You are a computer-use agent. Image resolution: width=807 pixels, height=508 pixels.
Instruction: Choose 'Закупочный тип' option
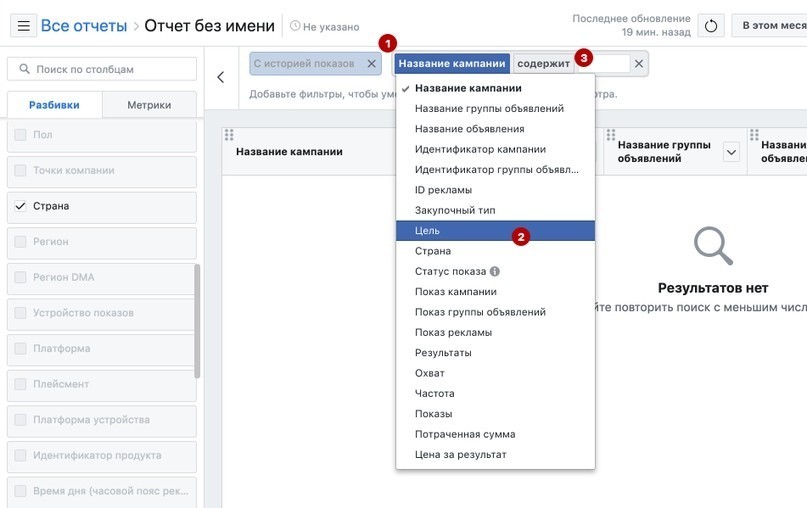tap(495, 211)
